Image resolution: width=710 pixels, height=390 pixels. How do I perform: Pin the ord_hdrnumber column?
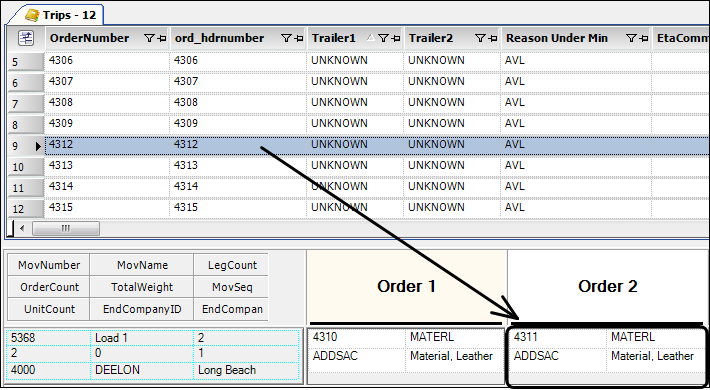[299, 39]
